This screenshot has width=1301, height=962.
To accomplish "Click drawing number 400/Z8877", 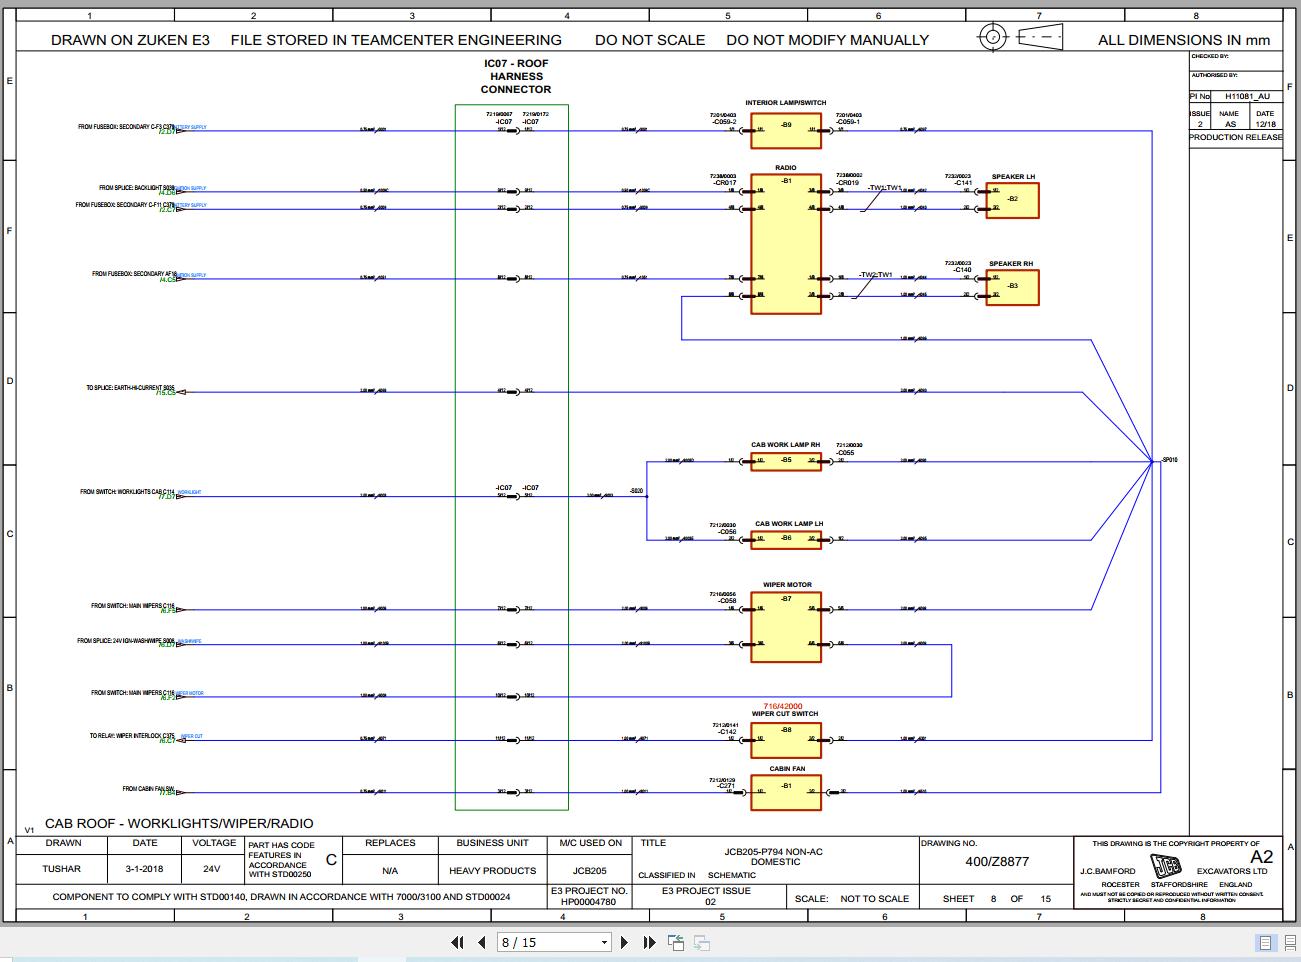I will point(997,861).
